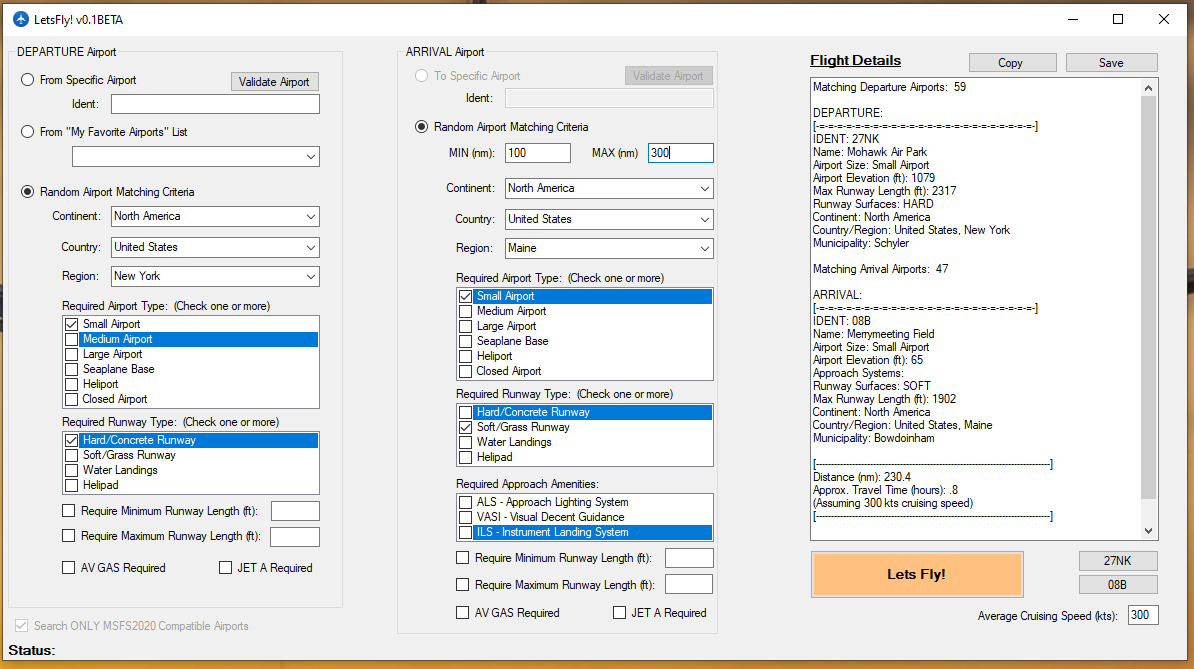Tick arrival JET A Required checkbox
Image resolution: width=1194 pixels, height=669 pixels.
(x=620, y=613)
